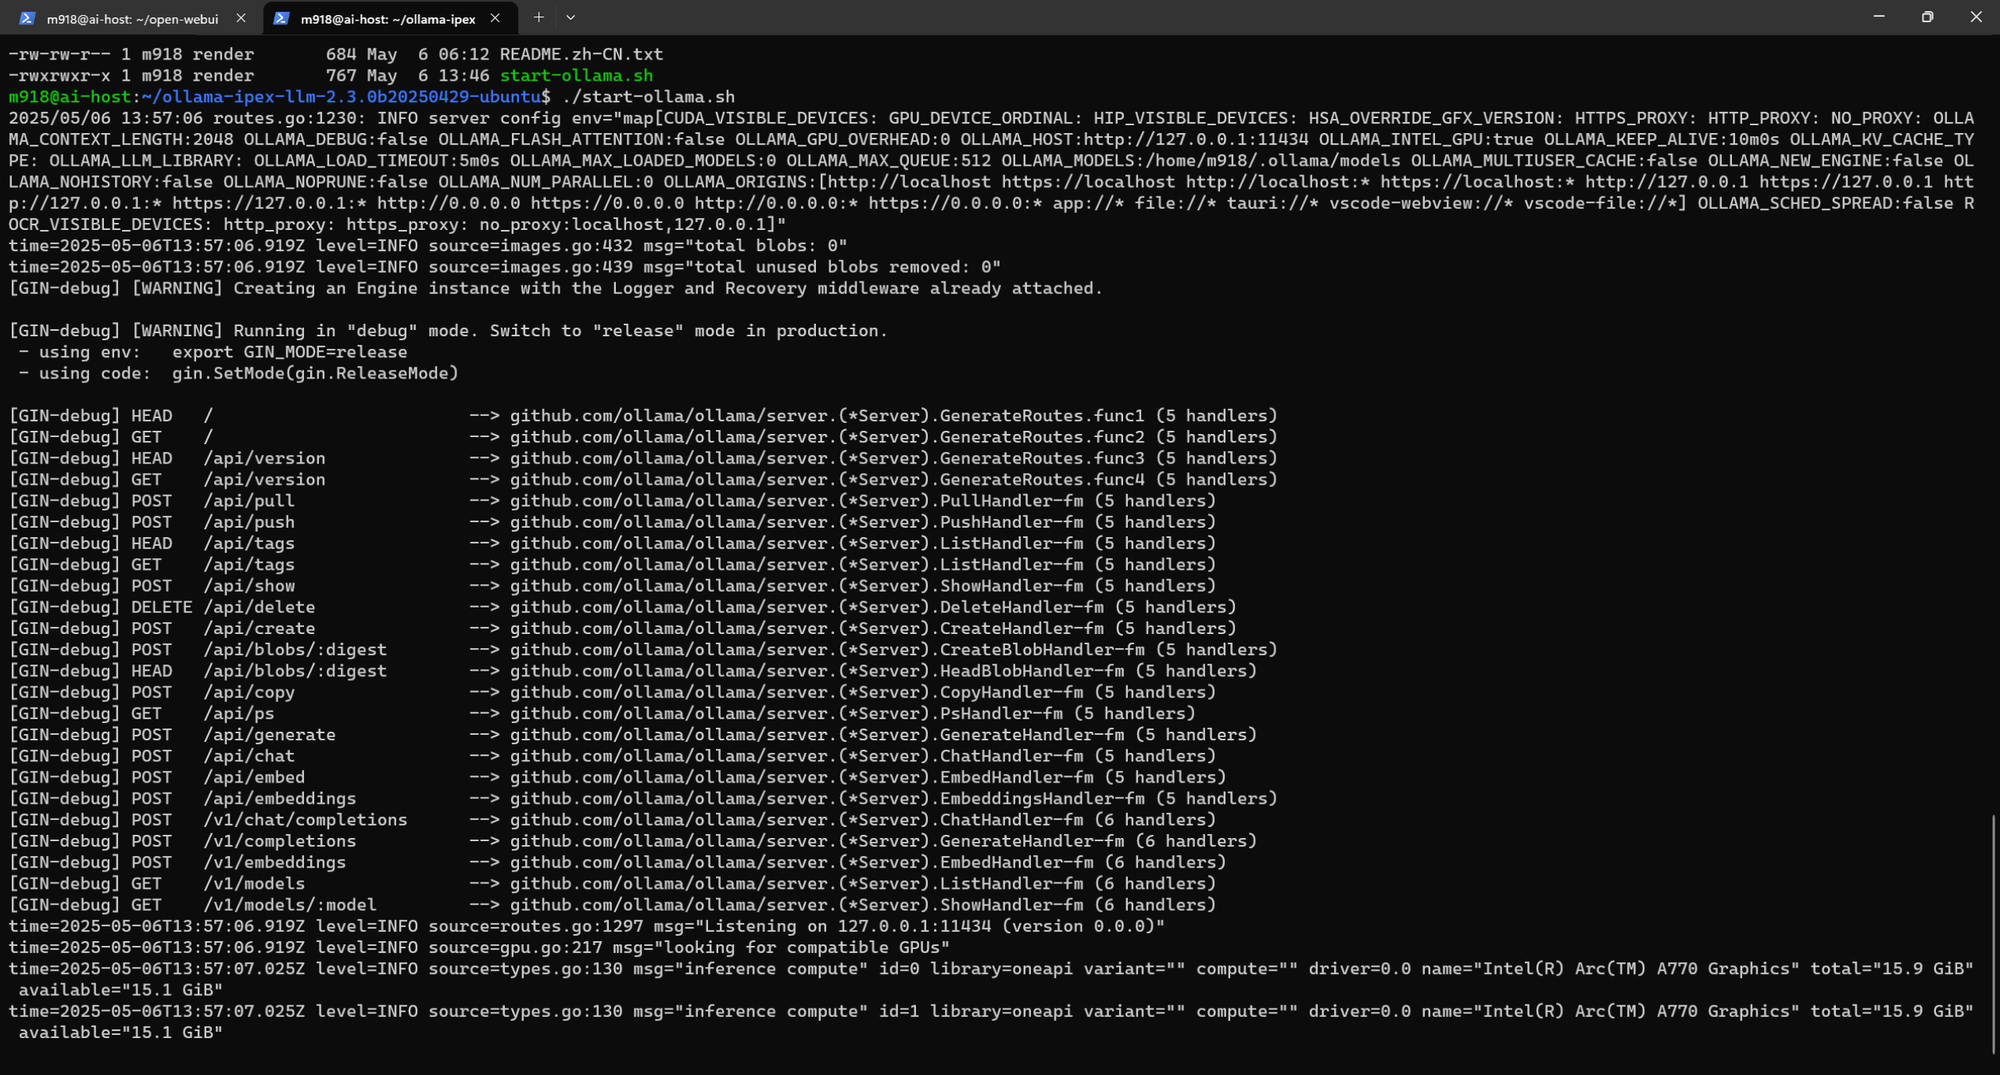Click the /api/chat route text
This screenshot has height=1075, width=2000.
click(249, 756)
